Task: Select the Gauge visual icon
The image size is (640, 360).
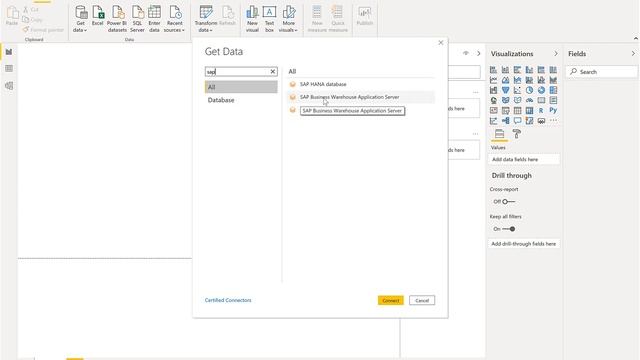Action: pyautogui.click(x=529, y=100)
